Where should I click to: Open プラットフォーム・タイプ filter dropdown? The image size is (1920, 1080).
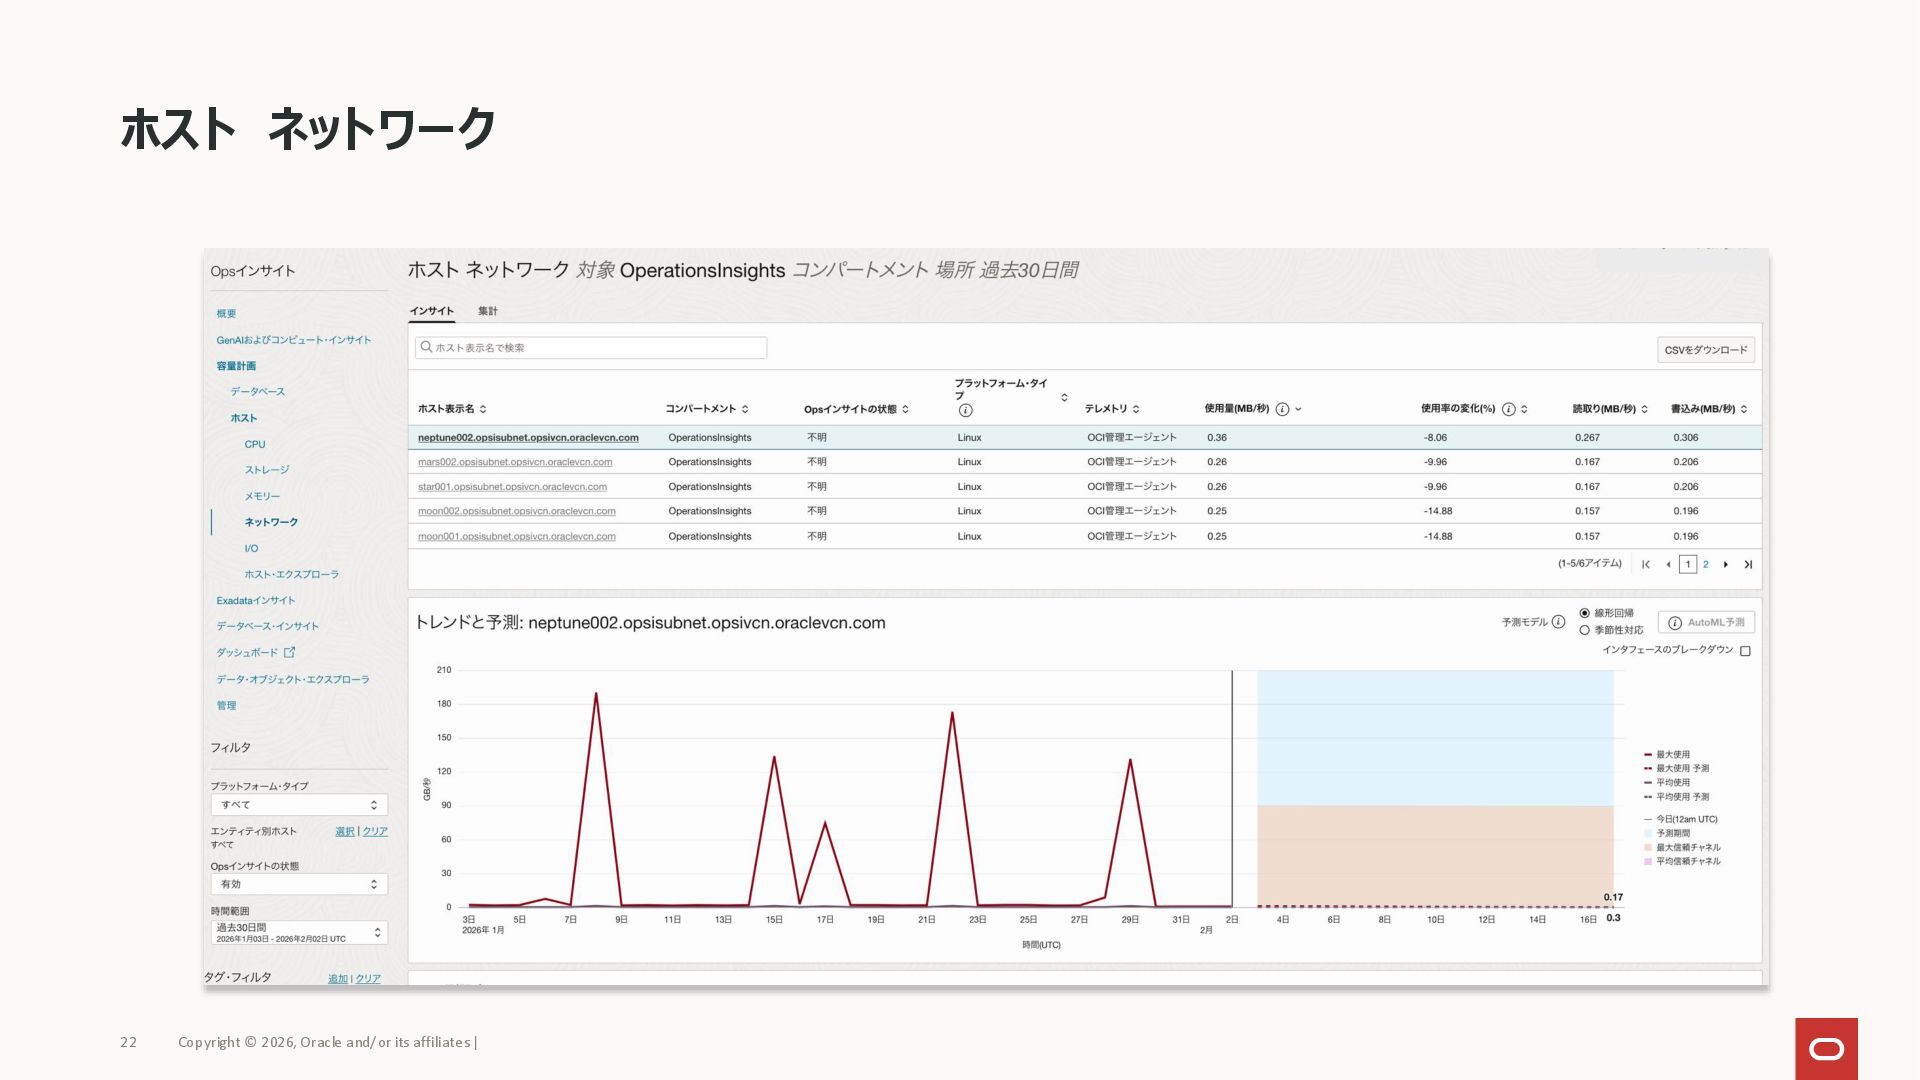pos(298,805)
